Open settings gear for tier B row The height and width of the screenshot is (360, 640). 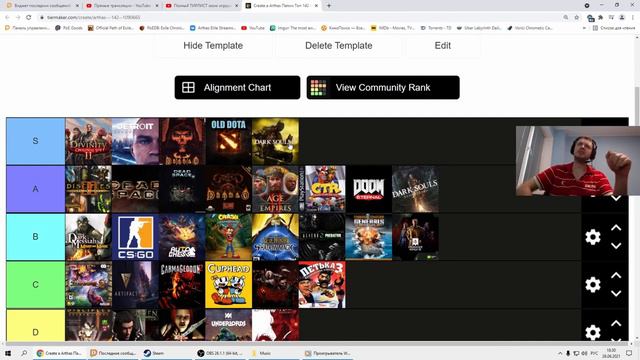tap(593, 237)
